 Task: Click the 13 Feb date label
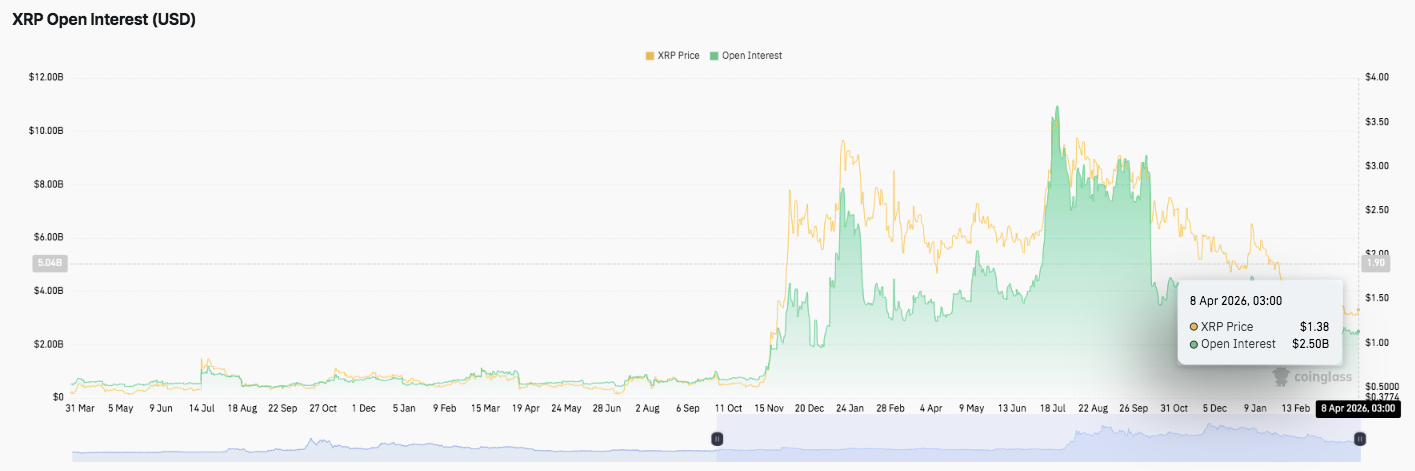1295,408
